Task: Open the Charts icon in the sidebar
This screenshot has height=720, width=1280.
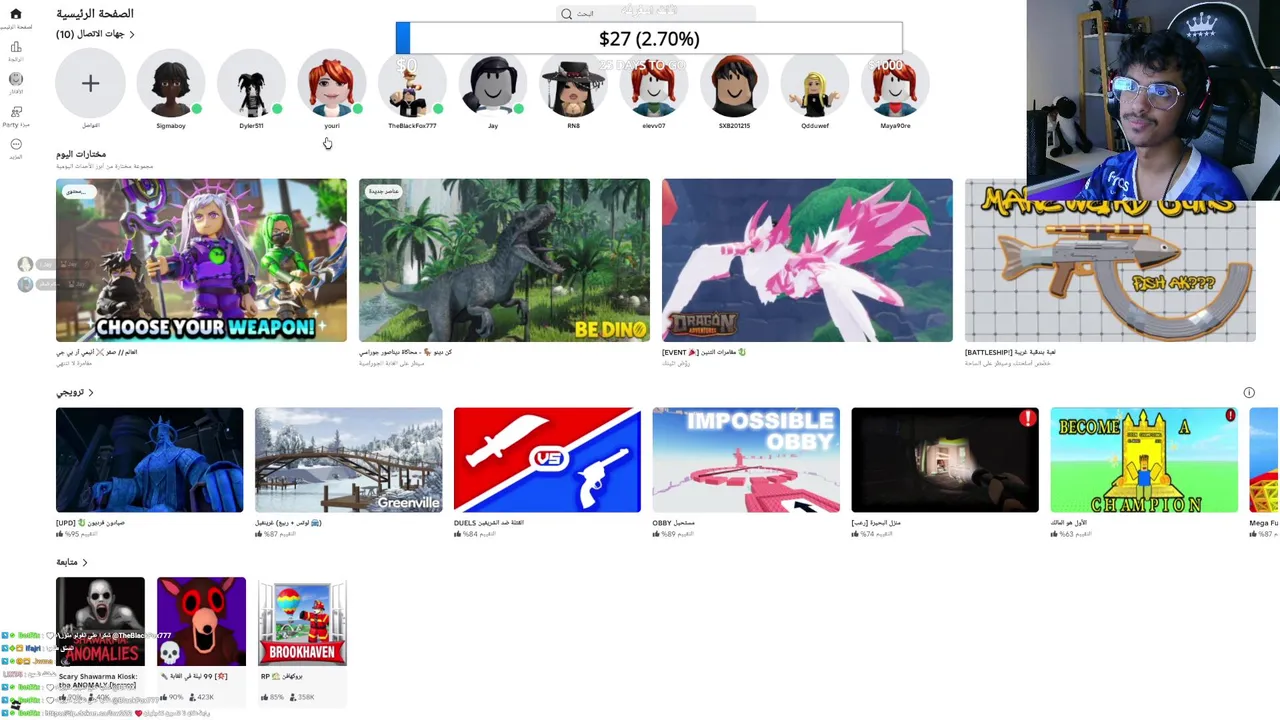Action: pos(15,47)
